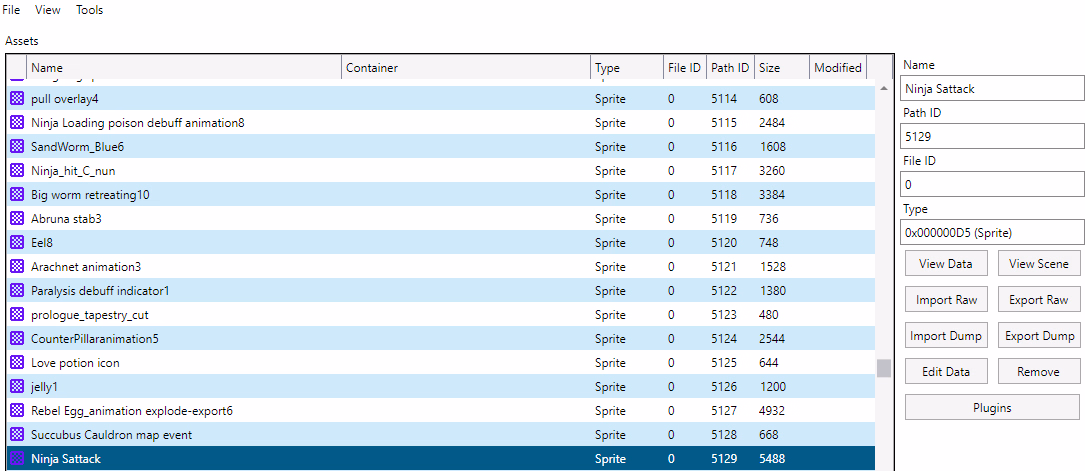Open the Tools menu
Image resolution: width=1085 pixels, height=471 pixels.
tap(89, 10)
